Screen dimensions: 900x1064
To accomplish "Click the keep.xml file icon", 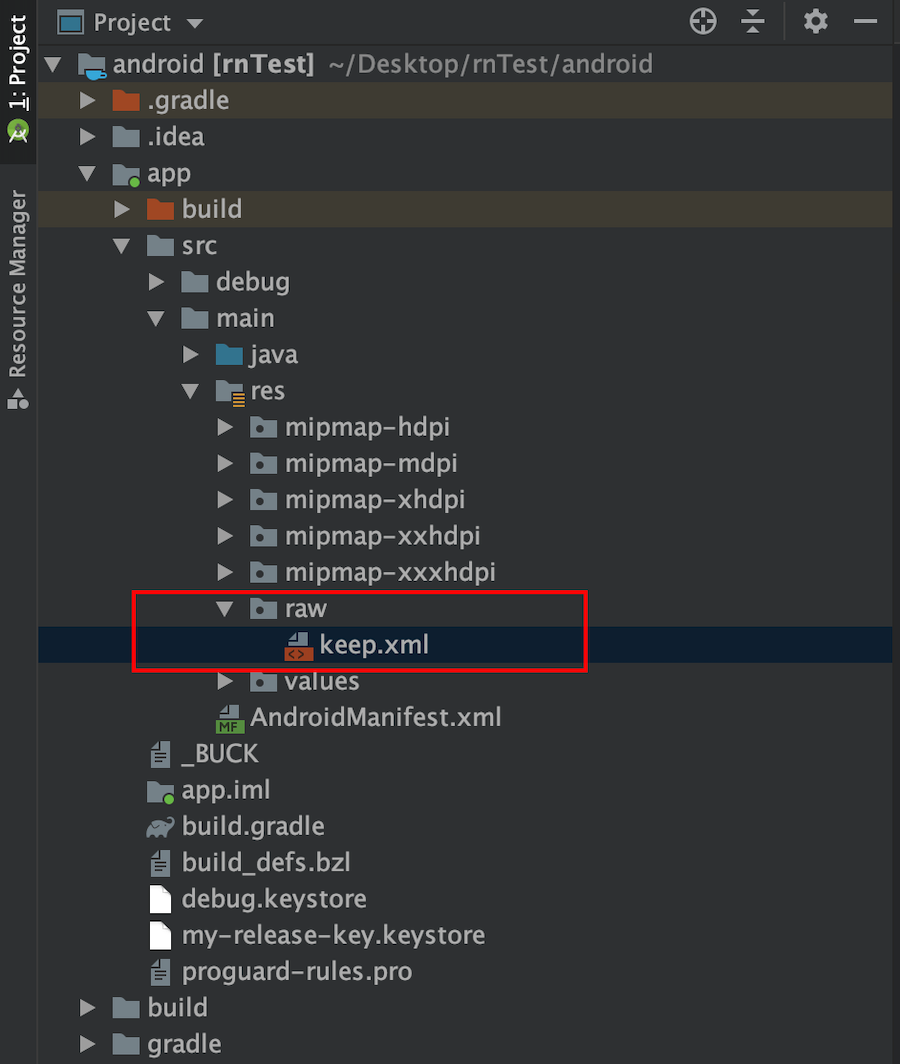I will pyautogui.click(x=298, y=646).
